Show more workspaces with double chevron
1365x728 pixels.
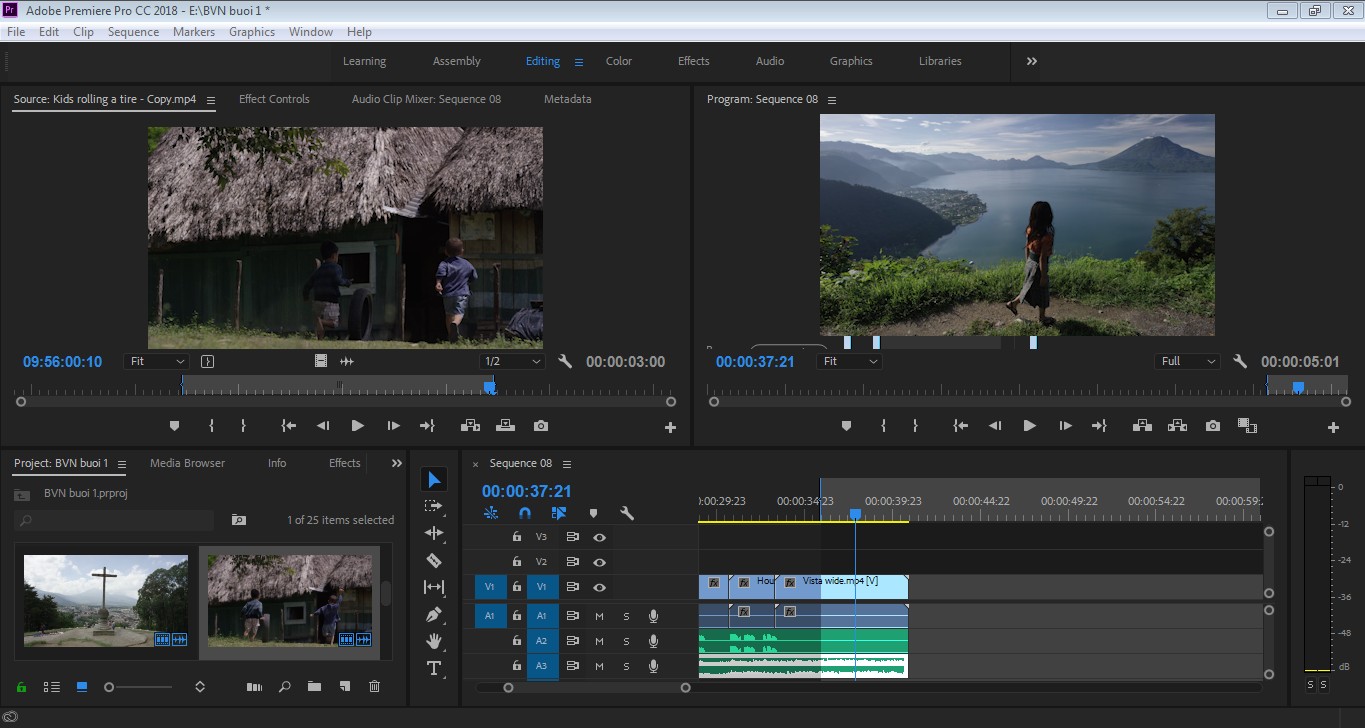pyautogui.click(x=1032, y=61)
